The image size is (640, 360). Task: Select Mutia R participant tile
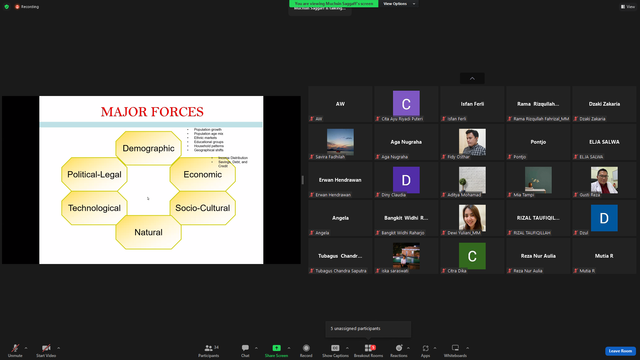tap(604, 256)
